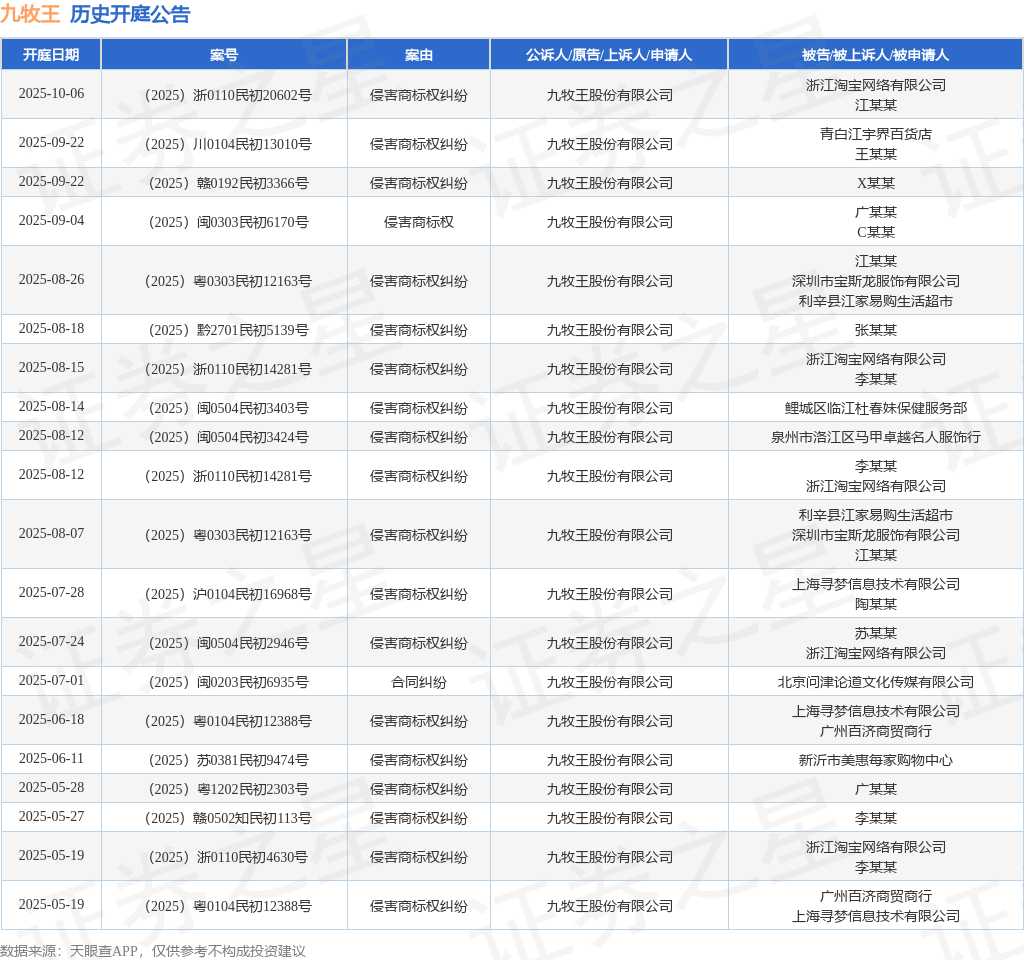
Task: Select the date cell "2025-08-26"
Action: tap(51, 280)
